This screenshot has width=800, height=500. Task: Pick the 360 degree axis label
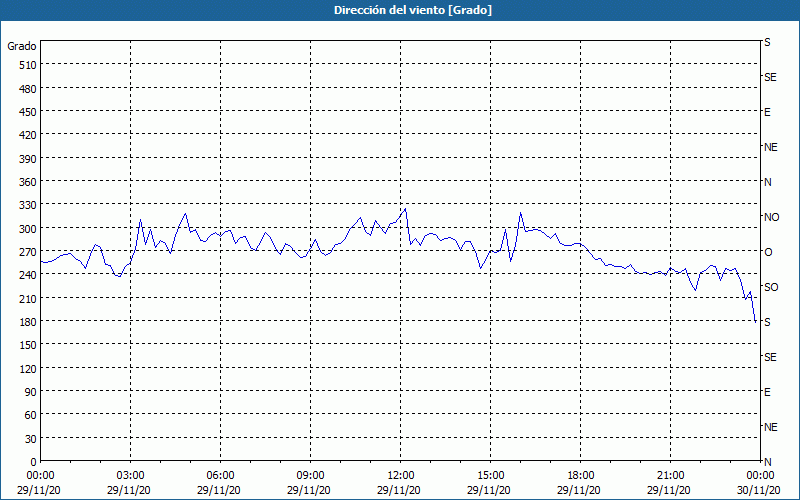(x=29, y=182)
